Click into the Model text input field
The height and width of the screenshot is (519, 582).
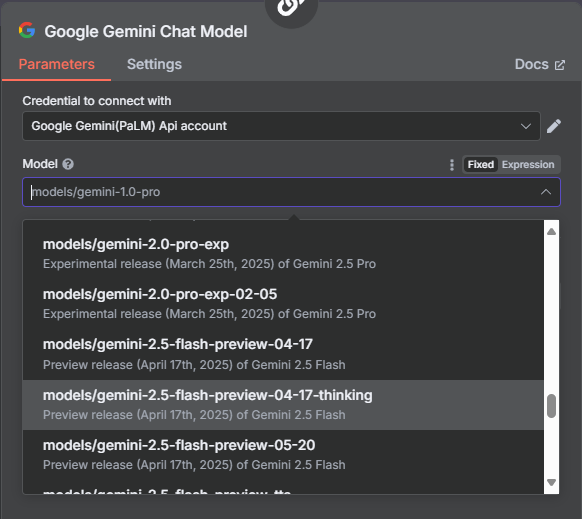282,192
